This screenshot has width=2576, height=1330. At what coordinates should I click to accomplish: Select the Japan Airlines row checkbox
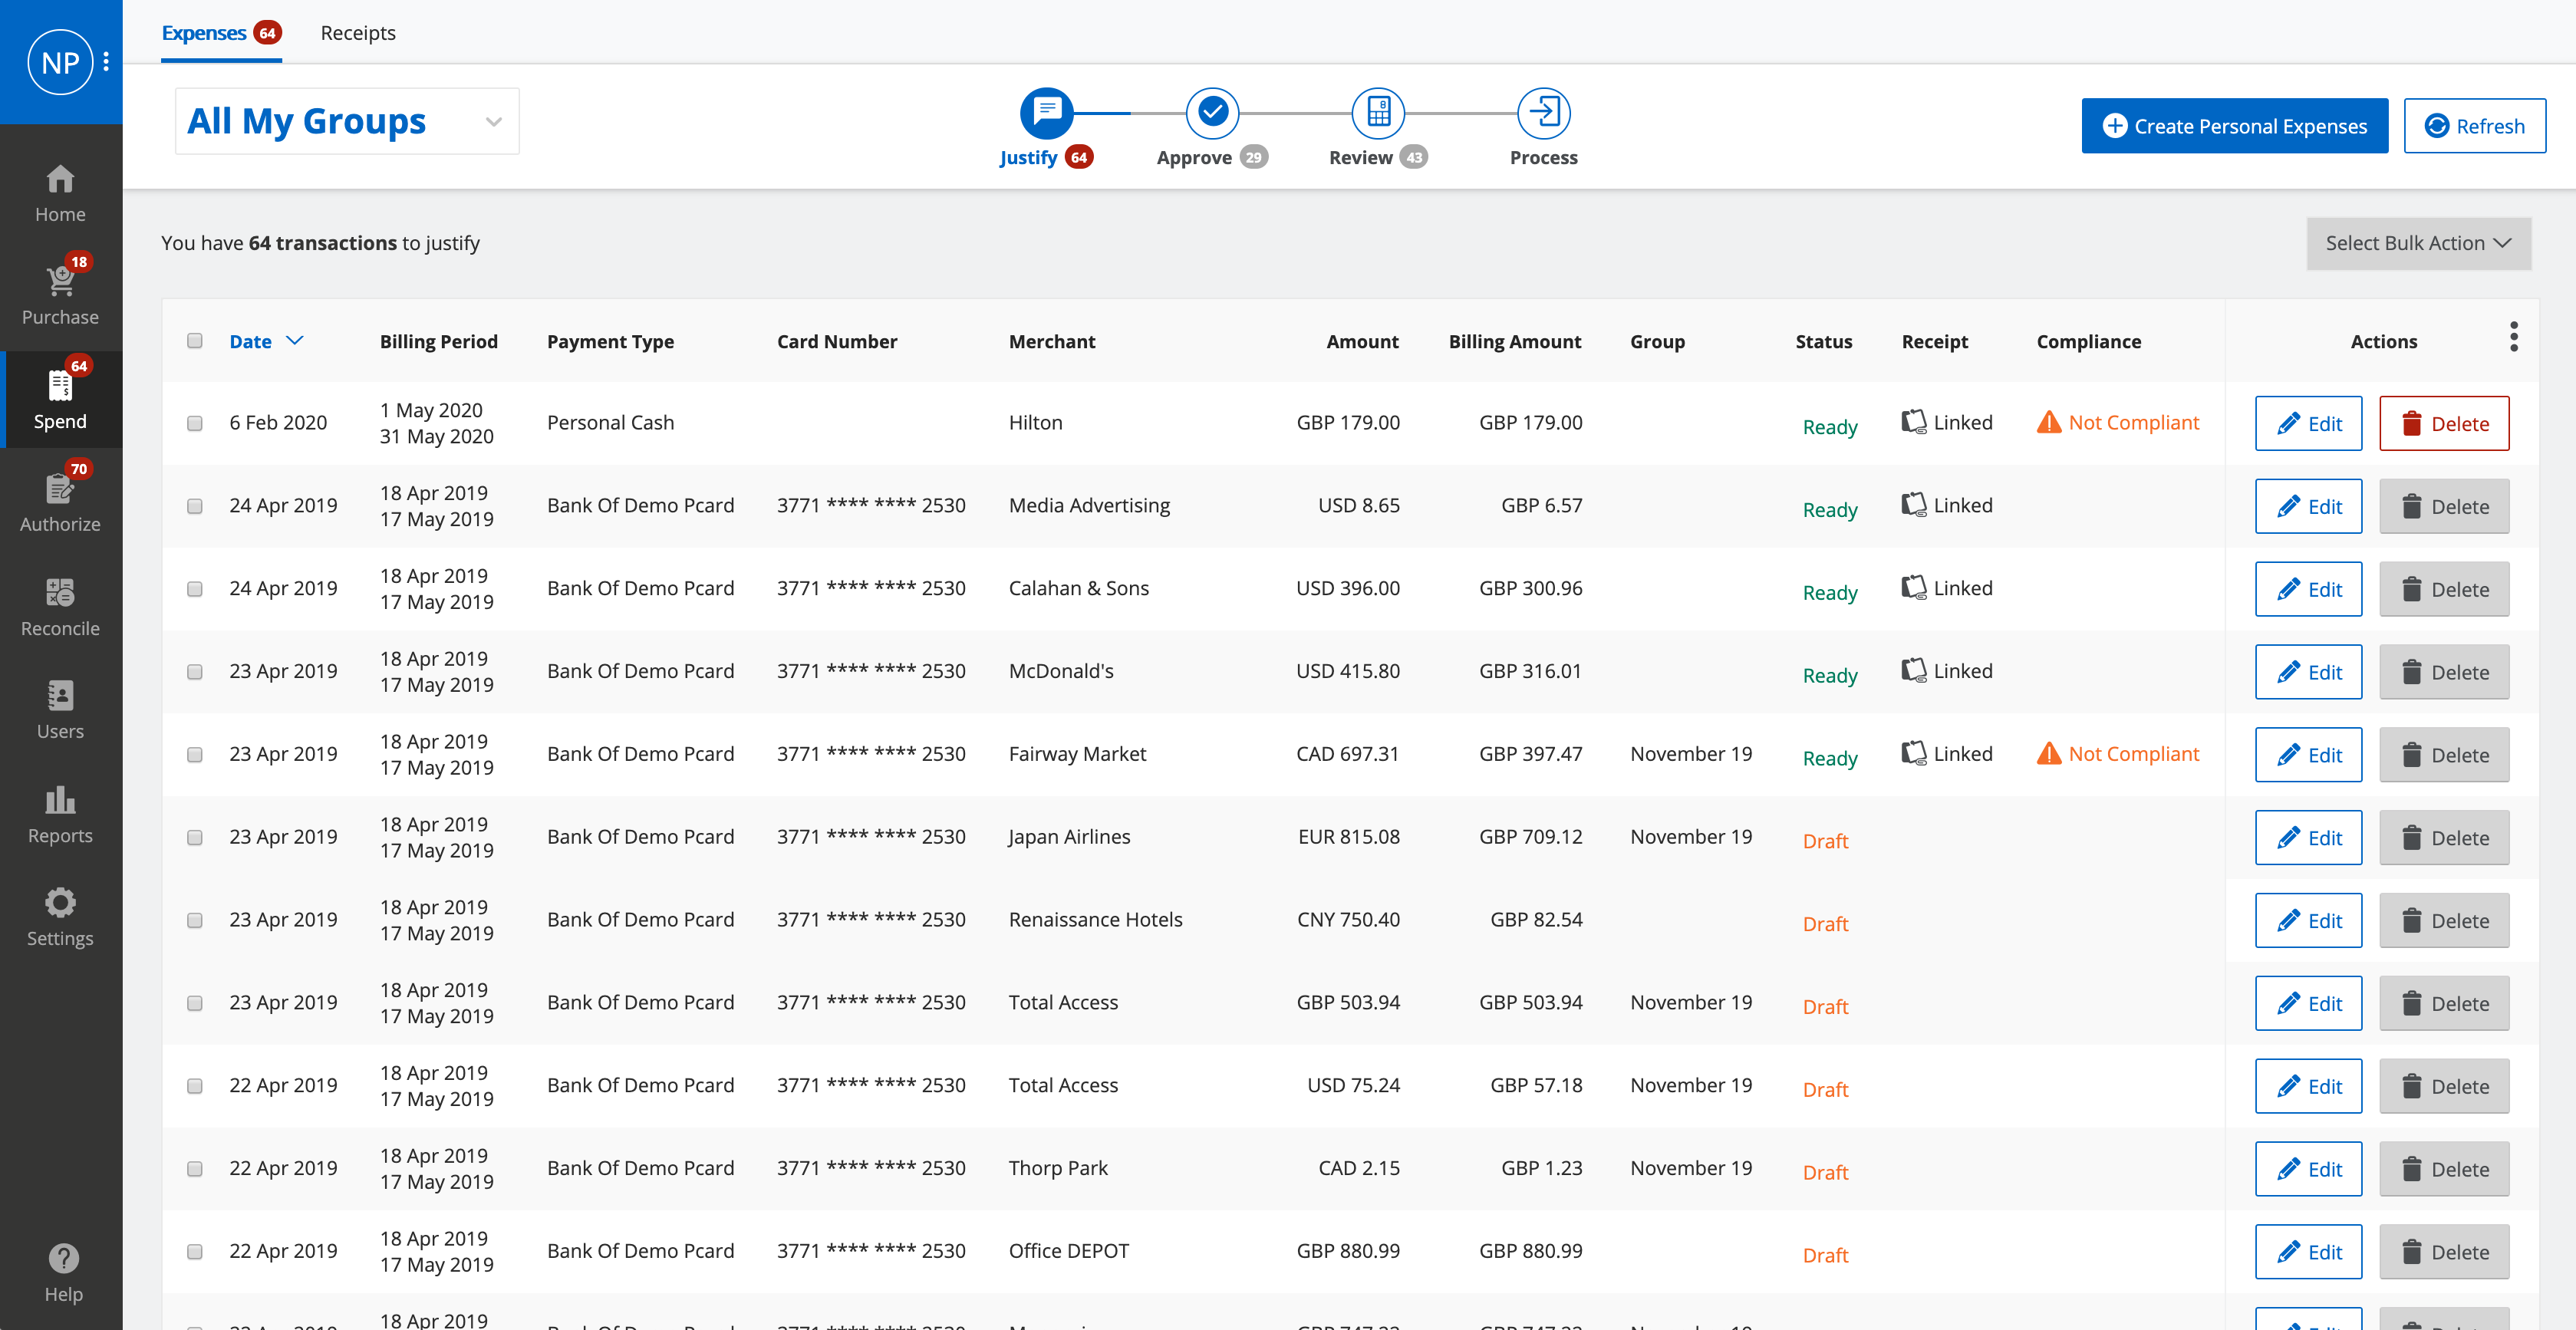pyautogui.click(x=195, y=838)
